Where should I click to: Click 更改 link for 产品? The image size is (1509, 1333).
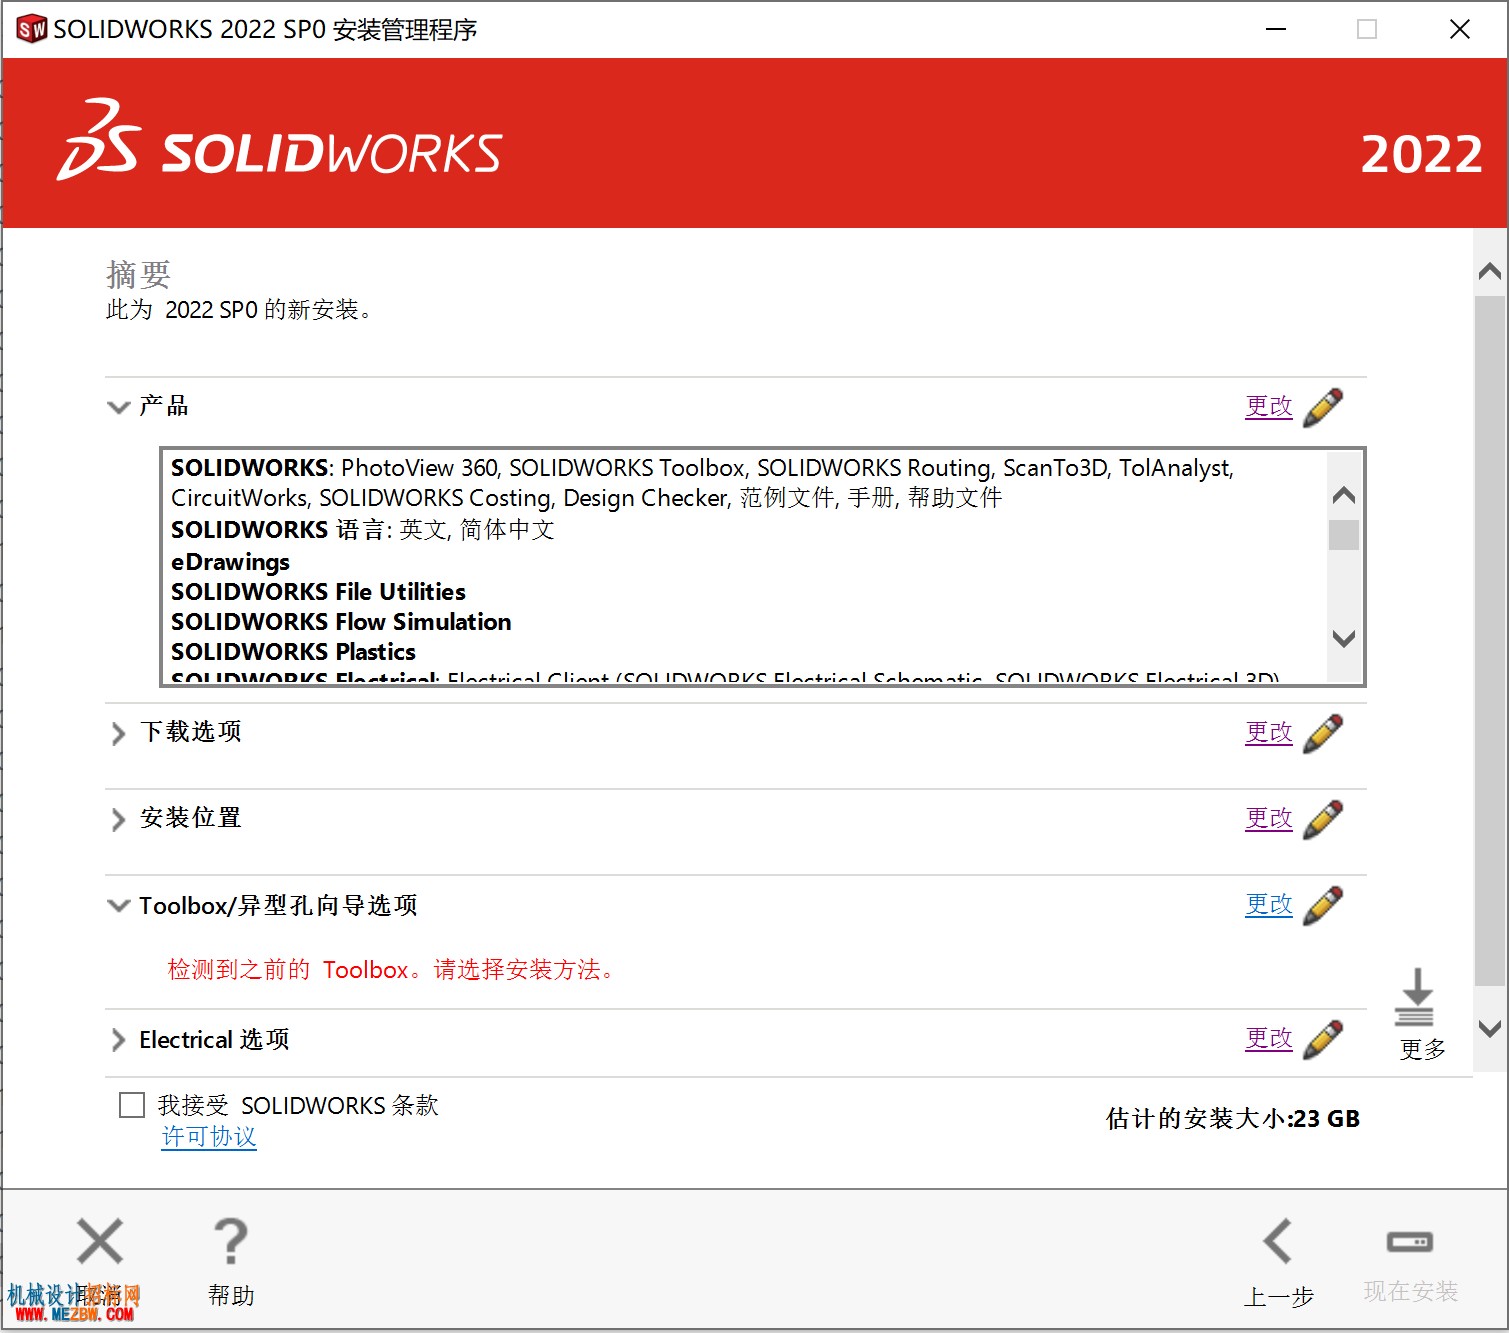tap(1269, 406)
